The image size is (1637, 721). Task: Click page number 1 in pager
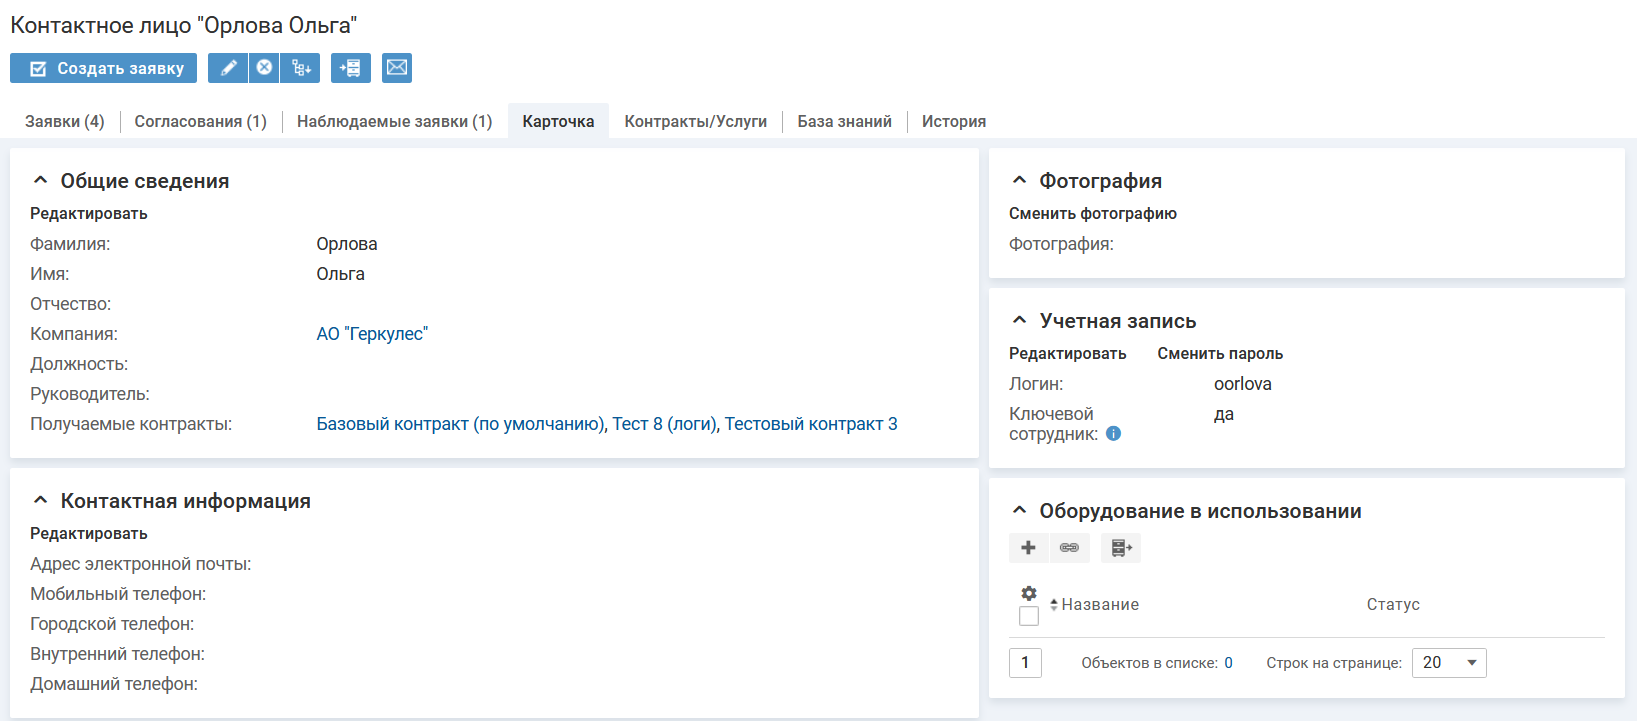pos(1025,663)
